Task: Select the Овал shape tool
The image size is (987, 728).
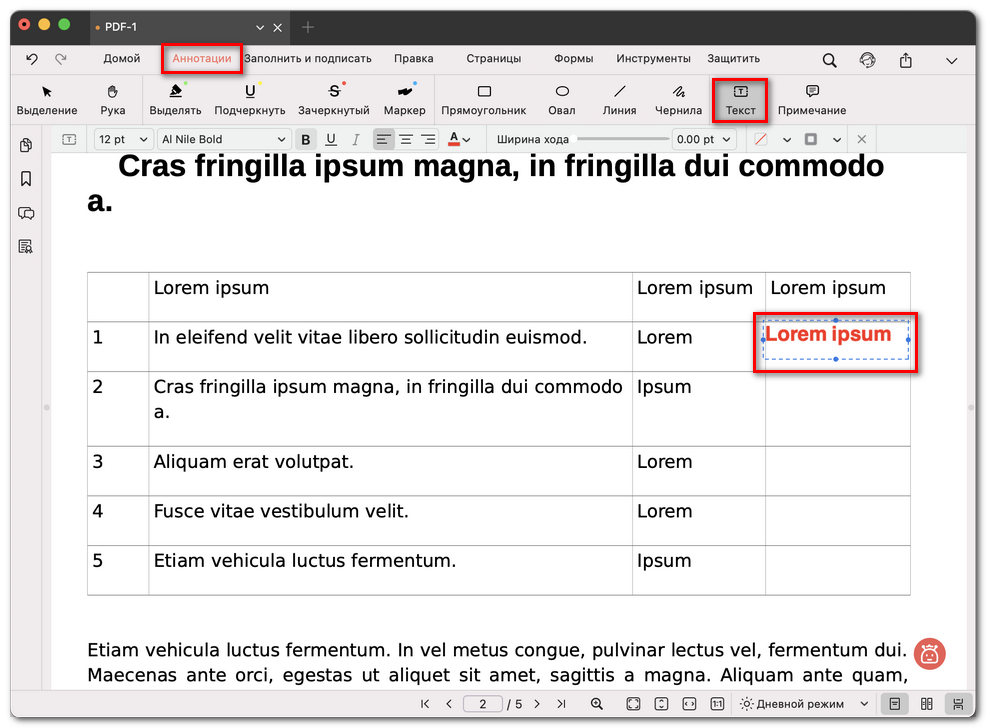Action: point(562,99)
